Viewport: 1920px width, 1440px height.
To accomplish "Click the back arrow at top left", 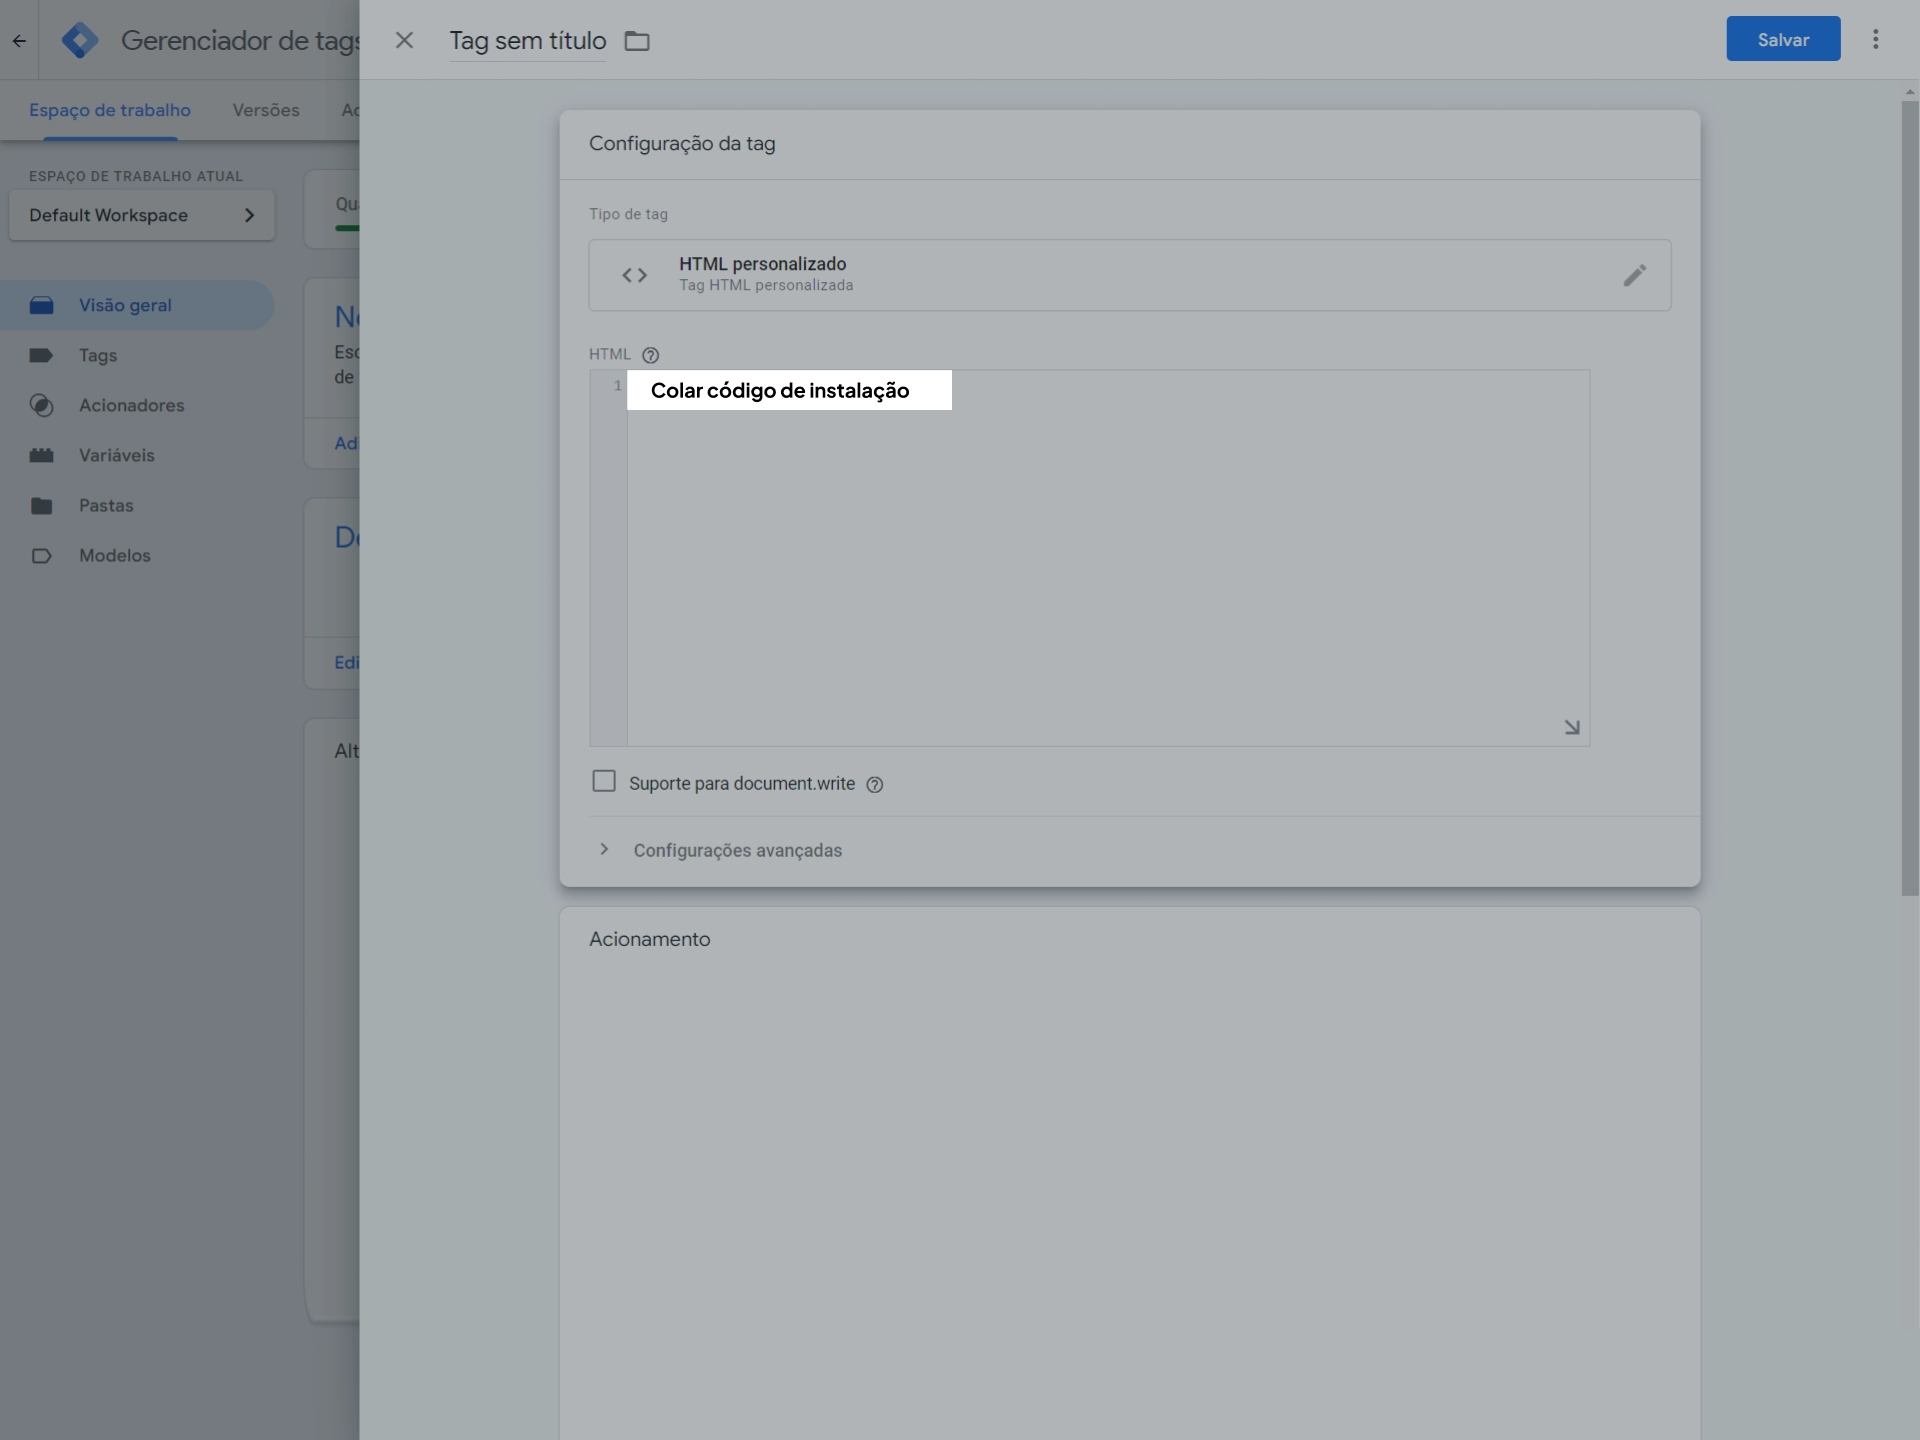I will click(x=19, y=41).
